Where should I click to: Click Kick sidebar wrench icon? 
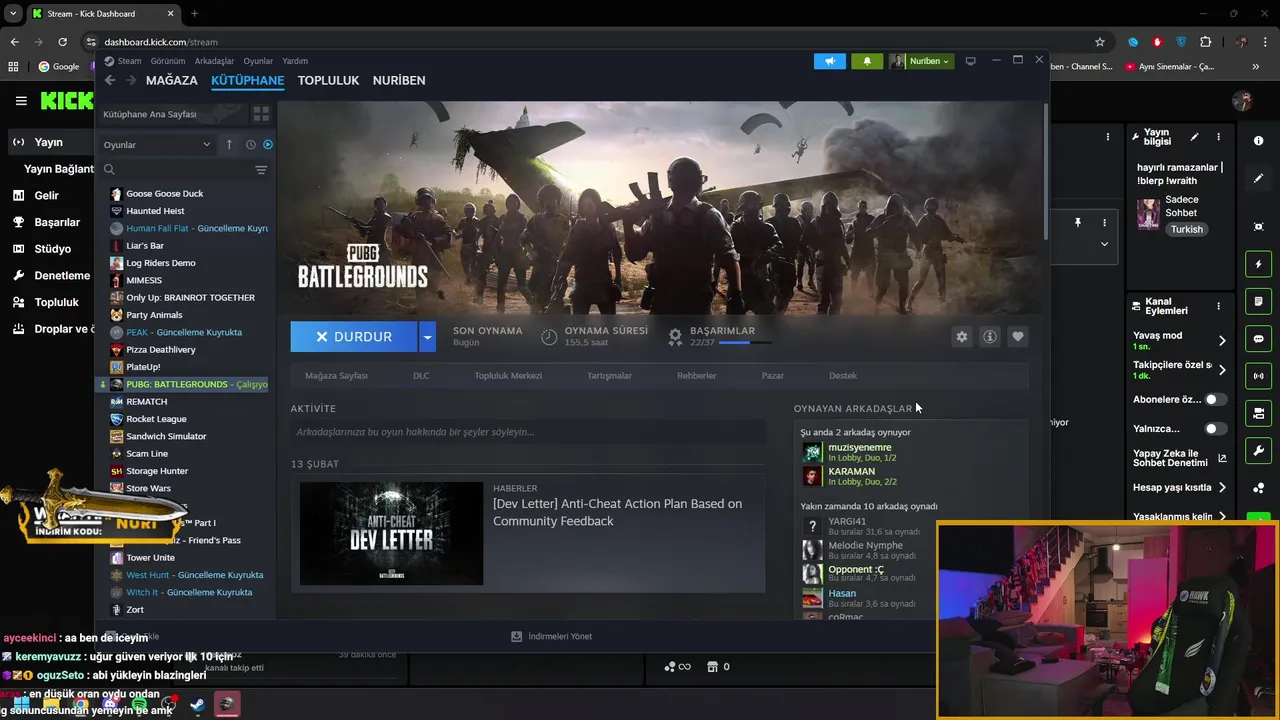coord(1259,450)
